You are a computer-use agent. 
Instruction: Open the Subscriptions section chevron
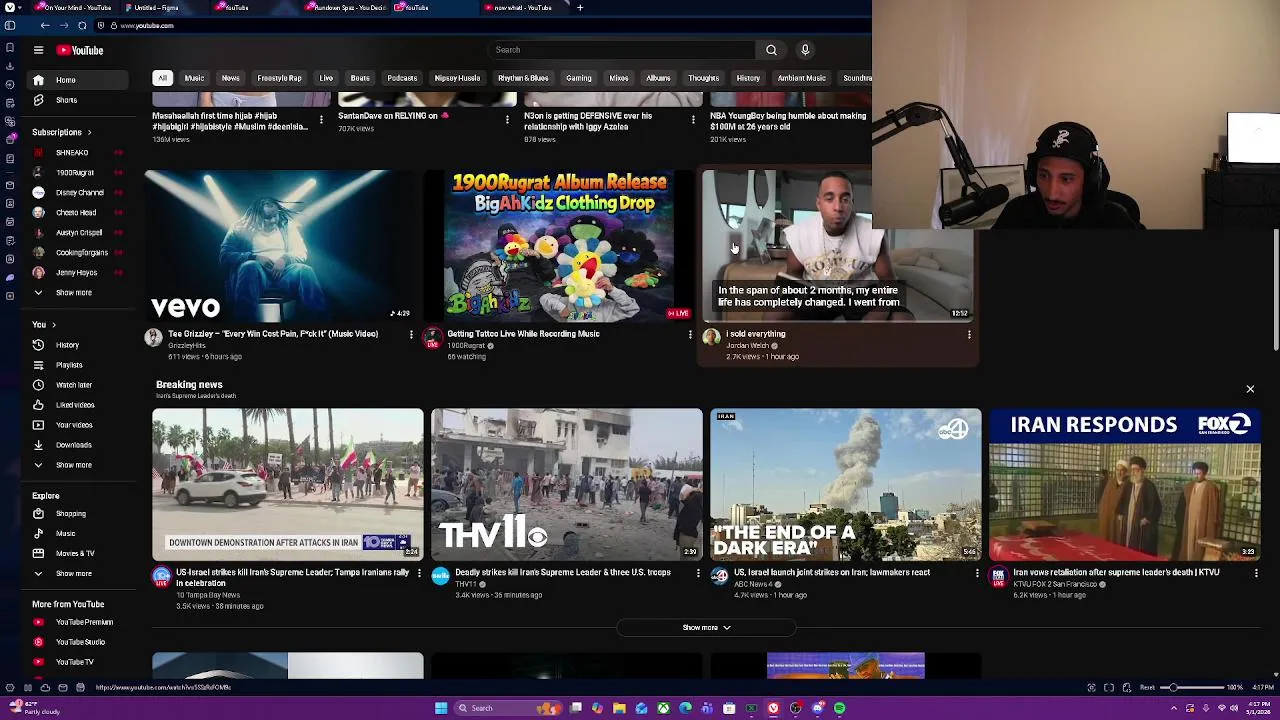pos(89,132)
